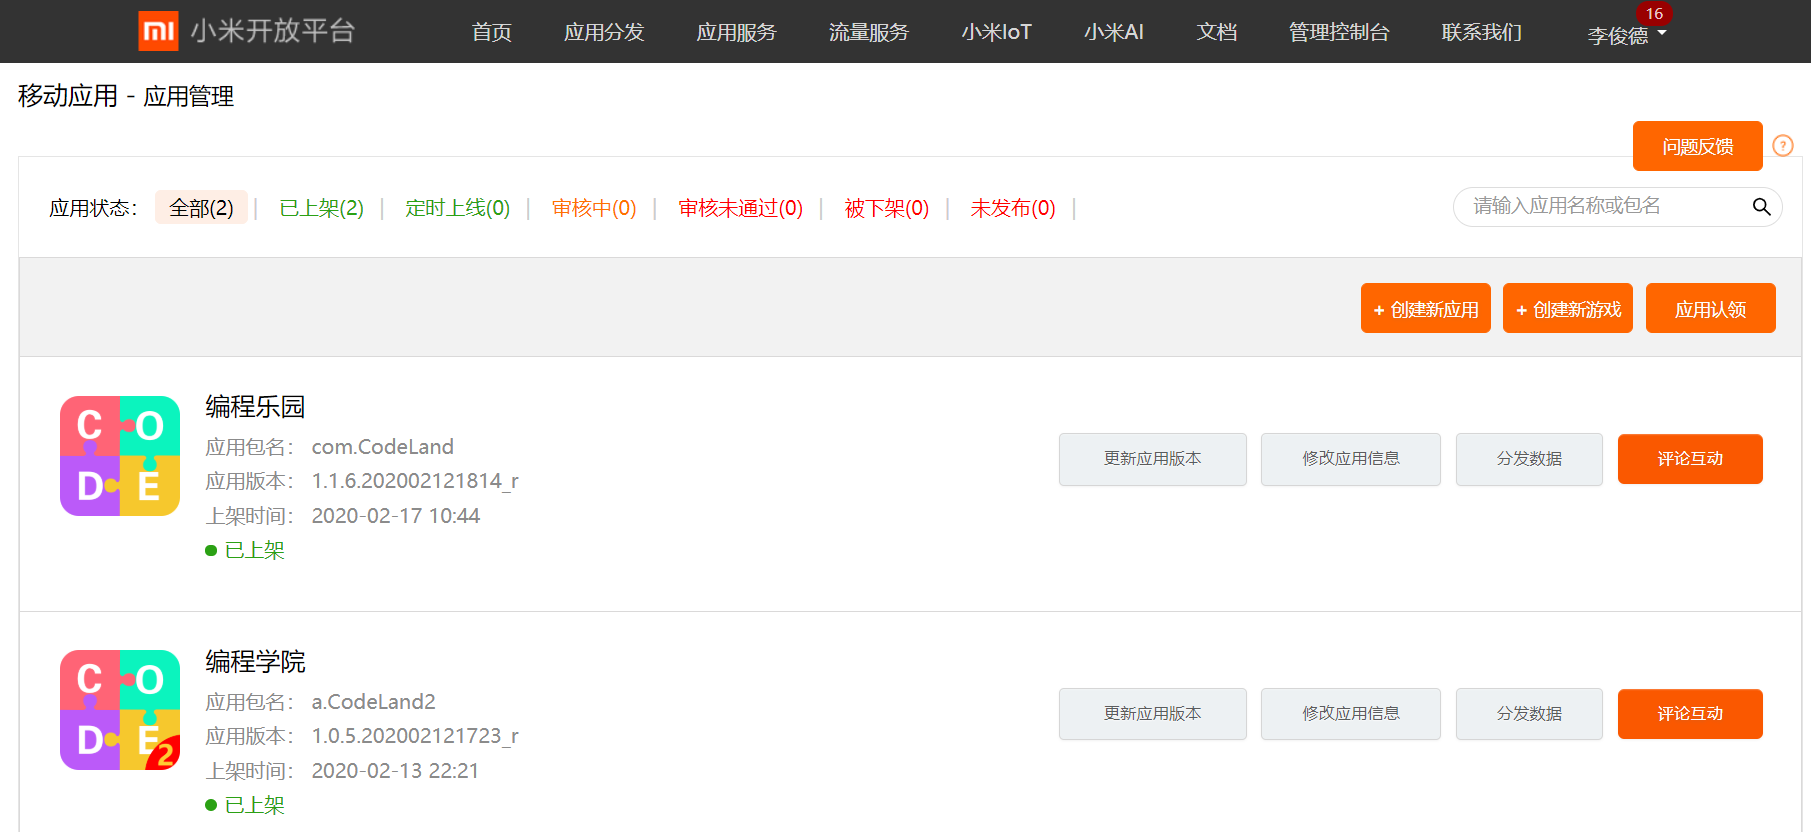The height and width of the screenshot is (832, 1811).
Task: Open 联系我们 in the navigation bar
Action: [x=1482, y=32]
